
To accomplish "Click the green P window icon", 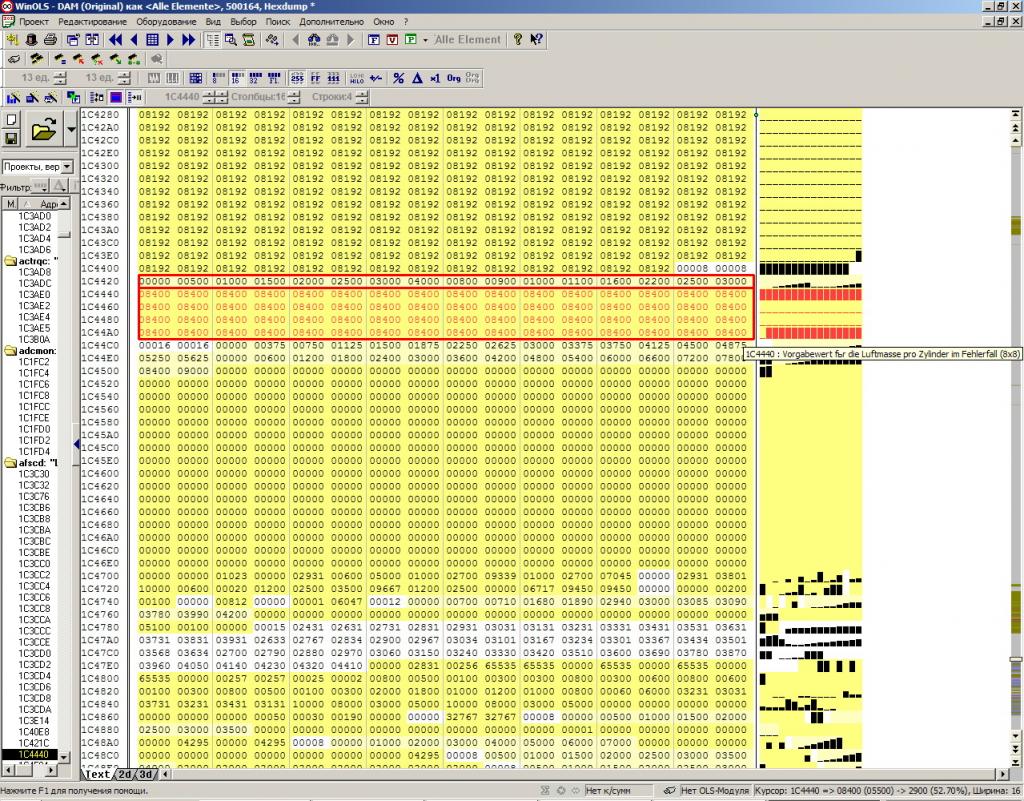I will click(x=410, y=40).
